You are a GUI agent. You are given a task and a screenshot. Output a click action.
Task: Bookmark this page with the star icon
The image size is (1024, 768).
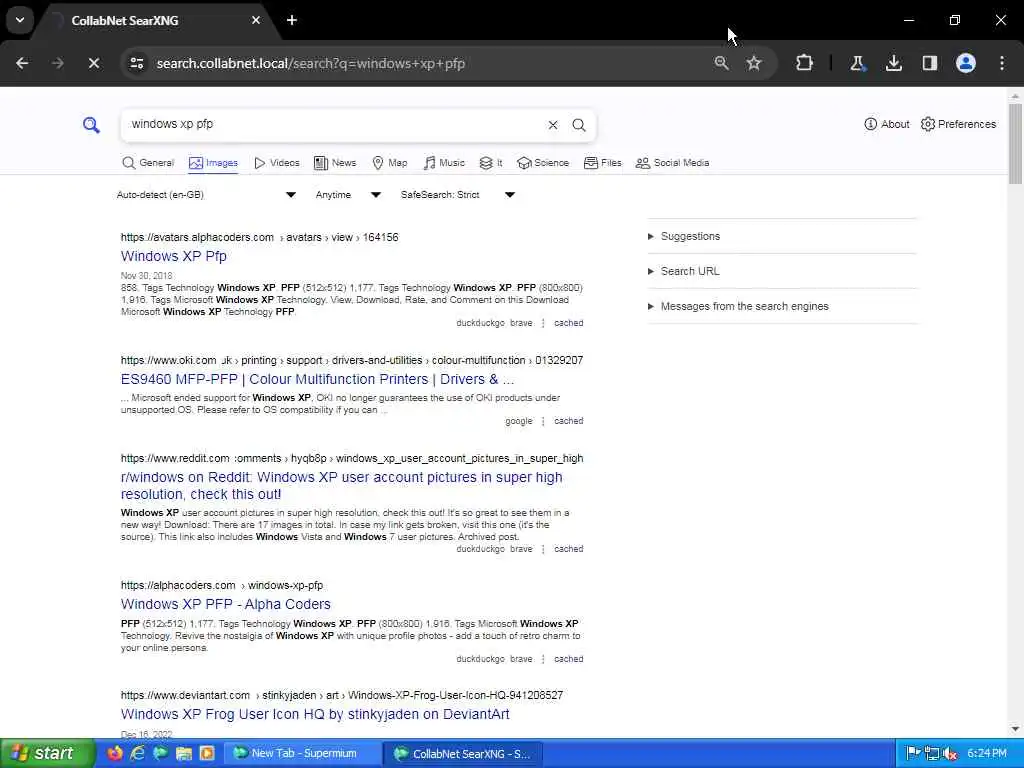pos(754,63)
